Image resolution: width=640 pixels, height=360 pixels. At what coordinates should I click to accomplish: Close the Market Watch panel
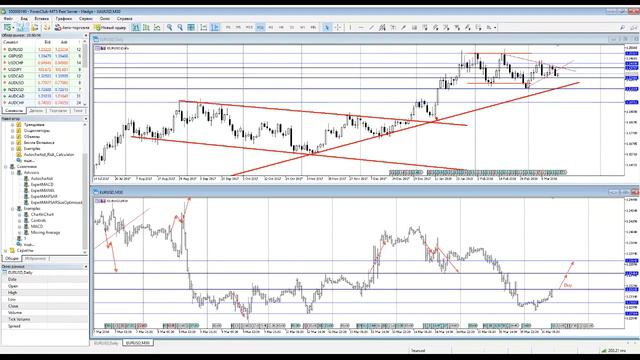85,36
